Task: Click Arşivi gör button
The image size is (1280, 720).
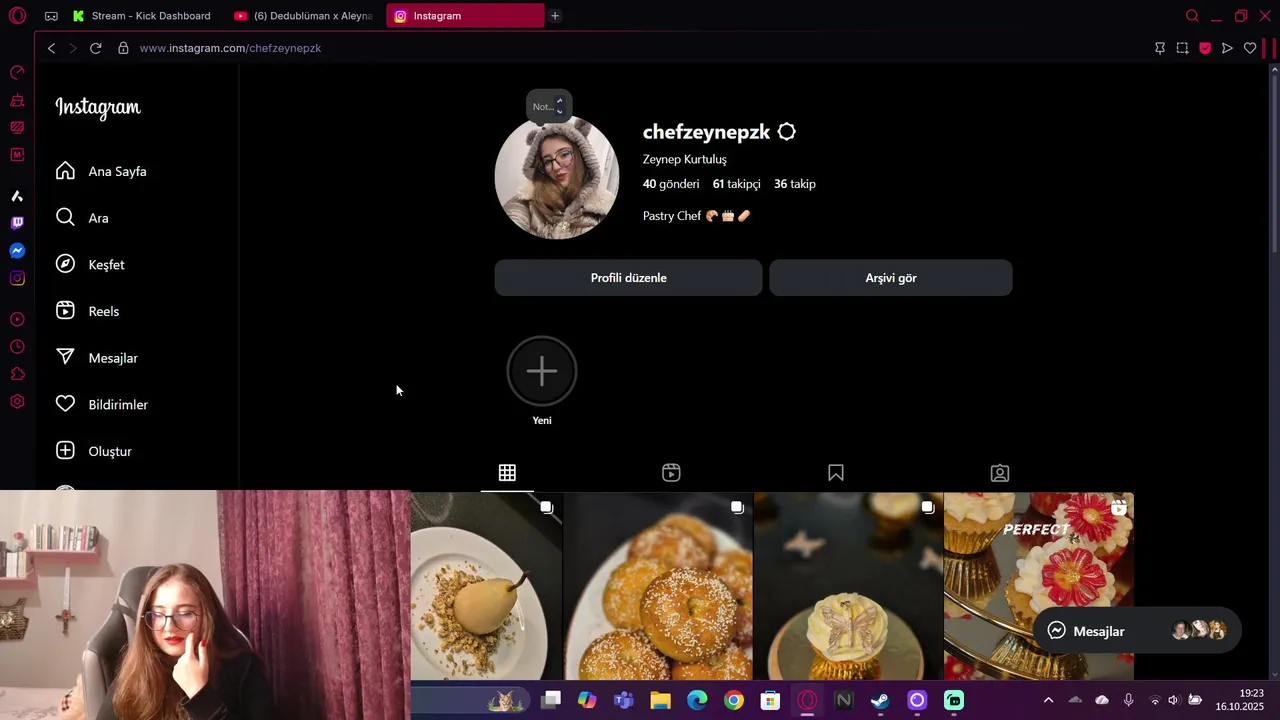Action: tap(891, 278)
